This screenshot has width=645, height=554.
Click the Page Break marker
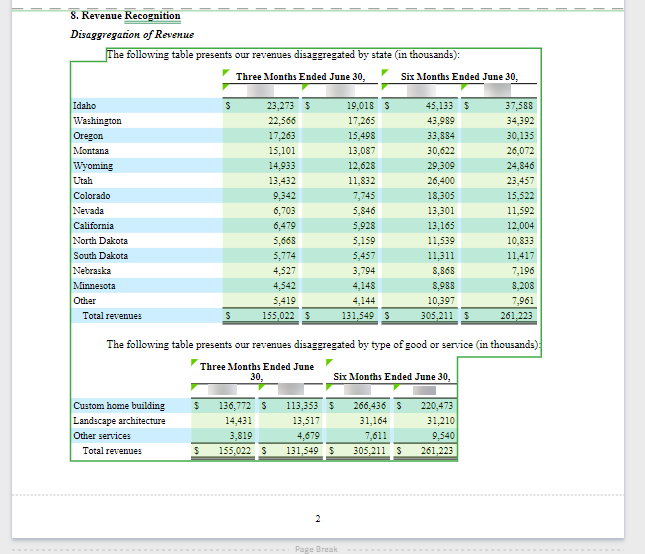tap(317, 549)
